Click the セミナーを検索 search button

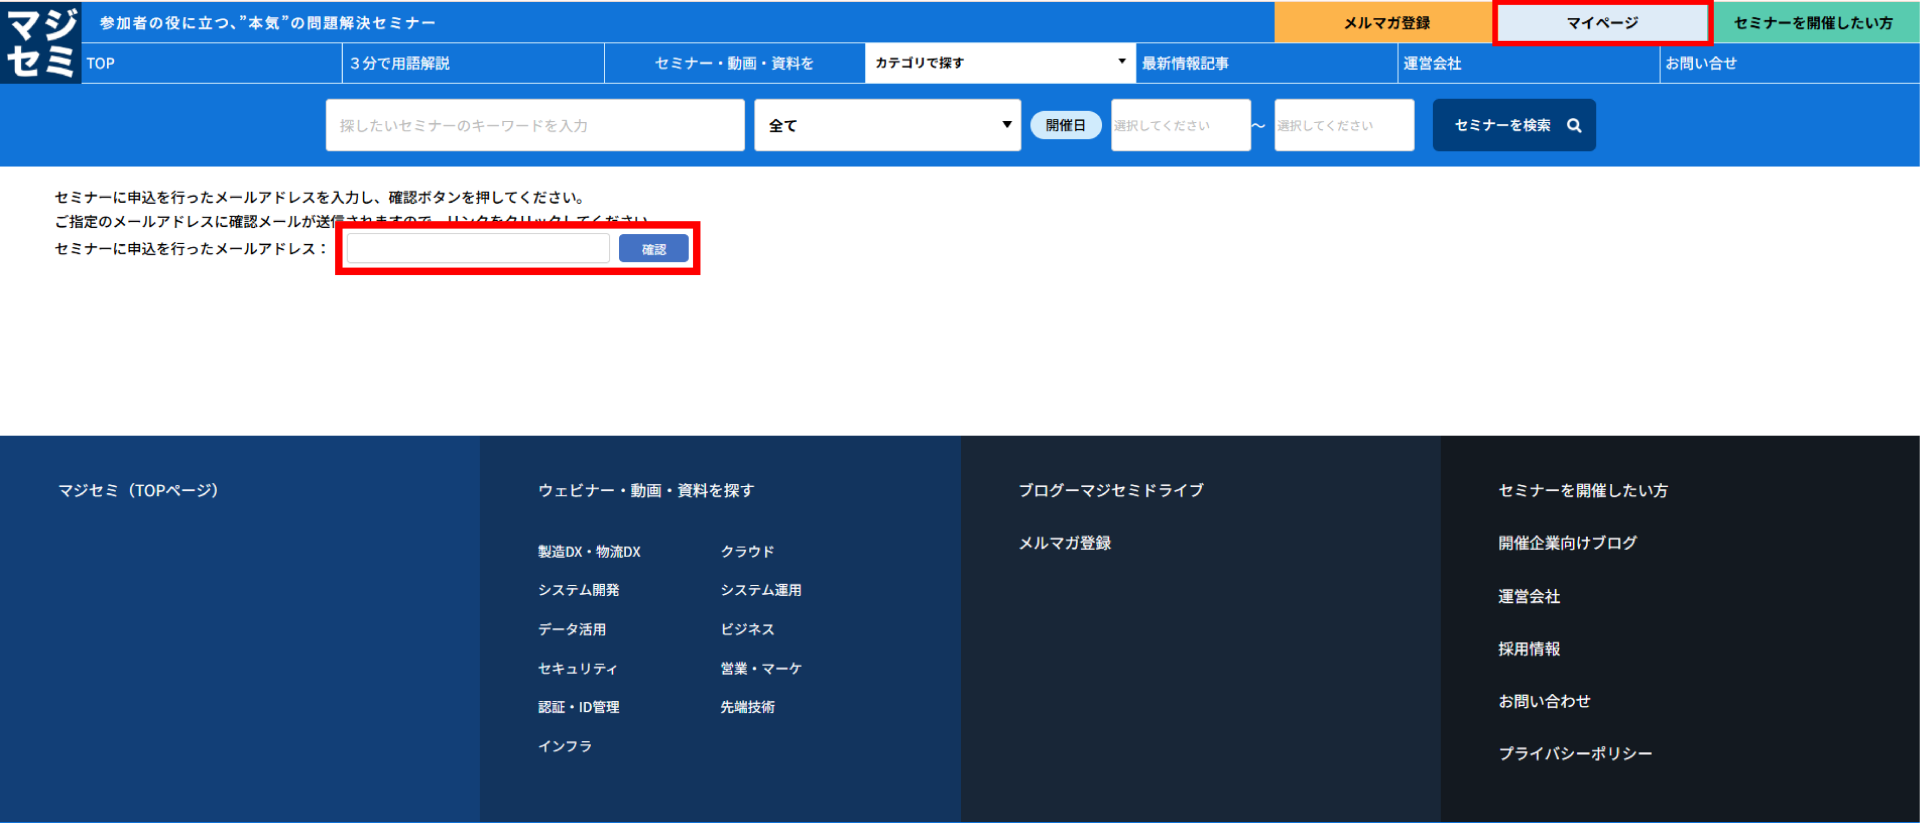pos(1513,125)
